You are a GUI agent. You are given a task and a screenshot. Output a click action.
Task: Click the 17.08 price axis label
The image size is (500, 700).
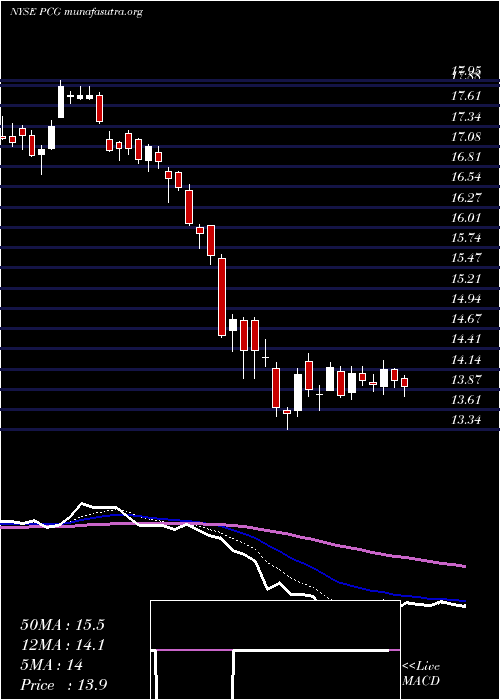[466, 137]
